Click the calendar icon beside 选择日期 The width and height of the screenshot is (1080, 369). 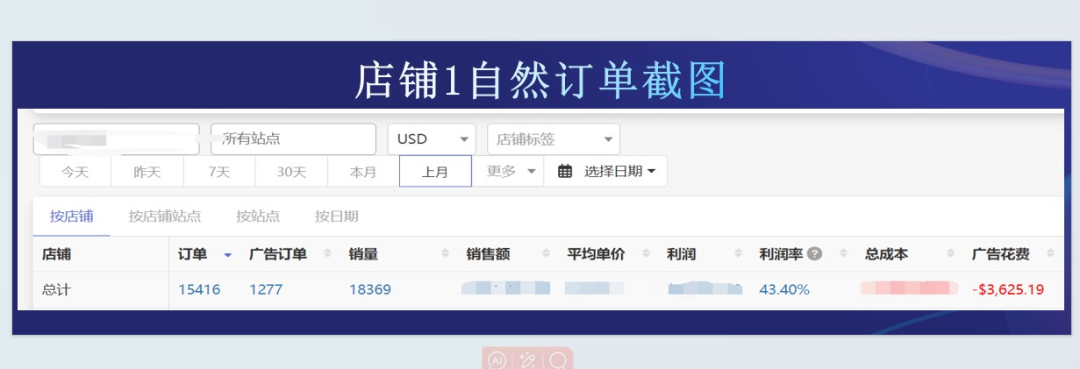coord(565,171)
